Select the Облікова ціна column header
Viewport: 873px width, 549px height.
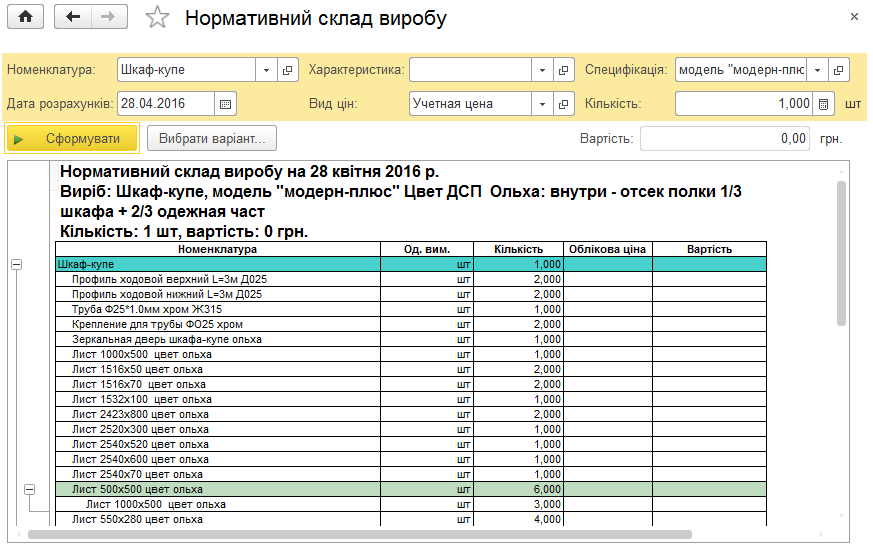click(607, 249)
